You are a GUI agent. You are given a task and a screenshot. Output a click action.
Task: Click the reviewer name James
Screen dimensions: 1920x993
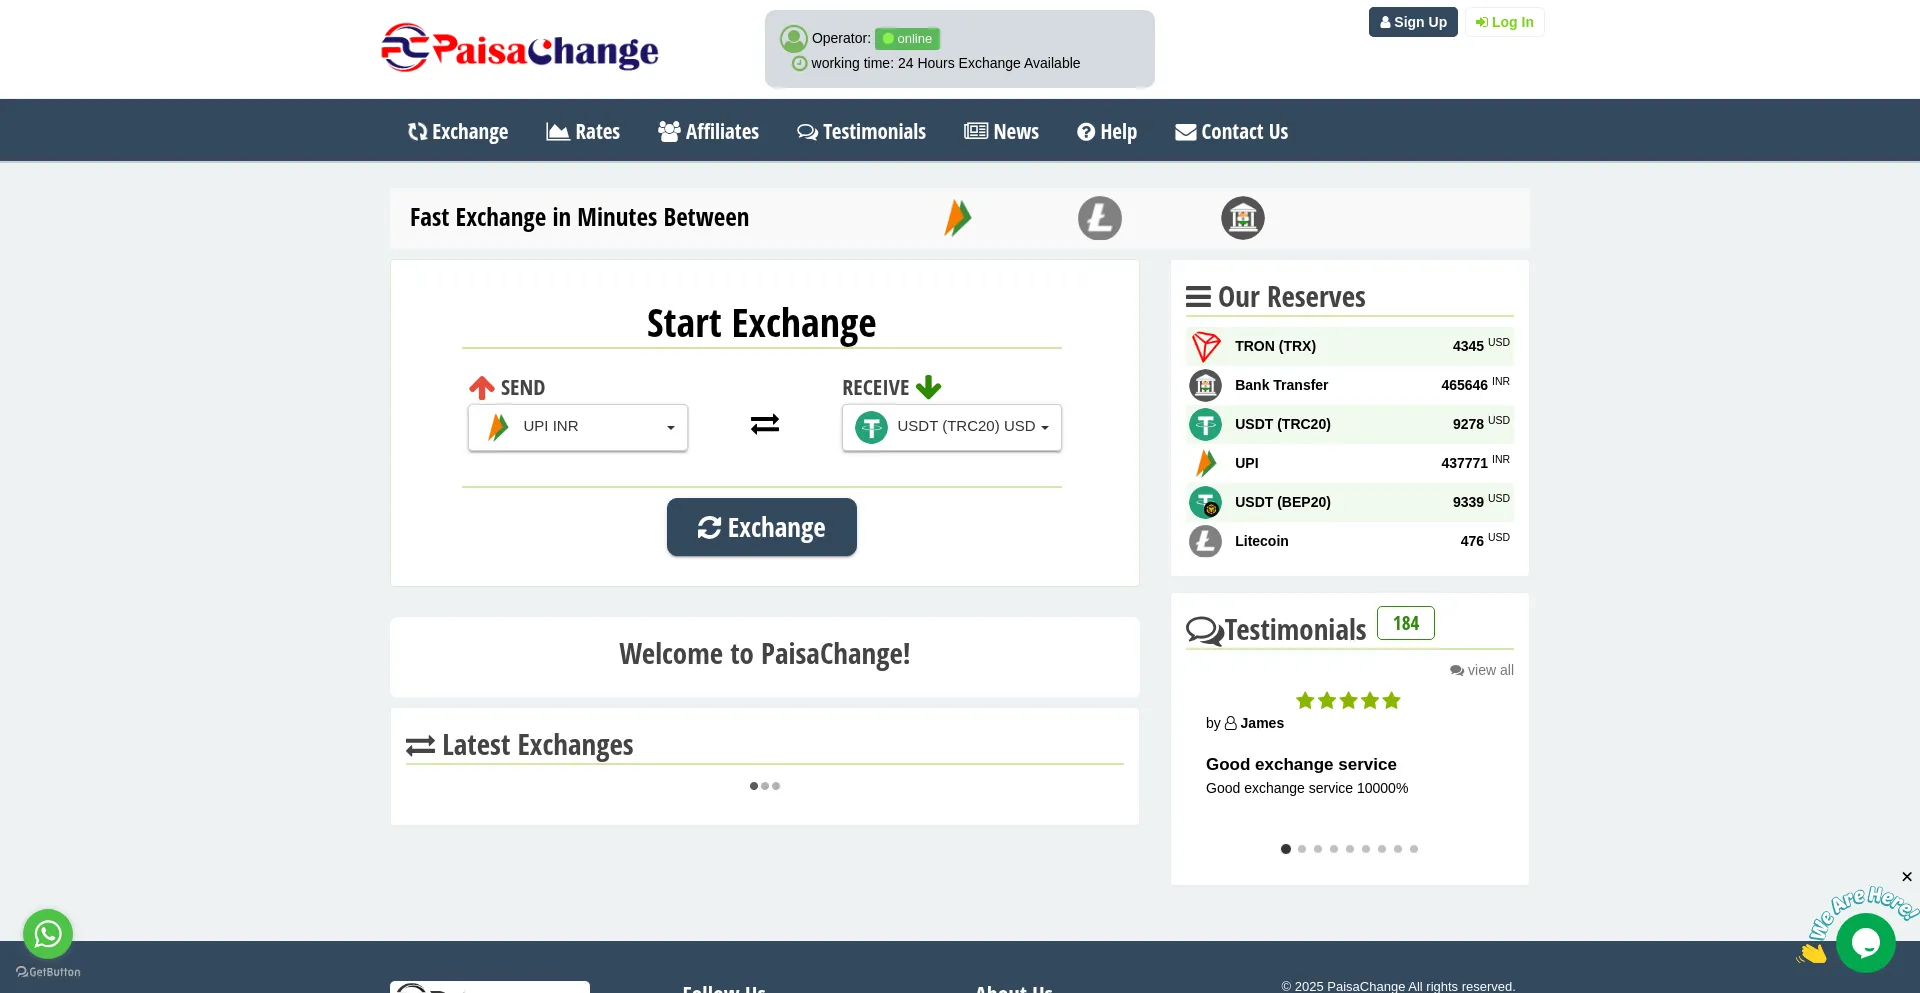point(1262,723)
